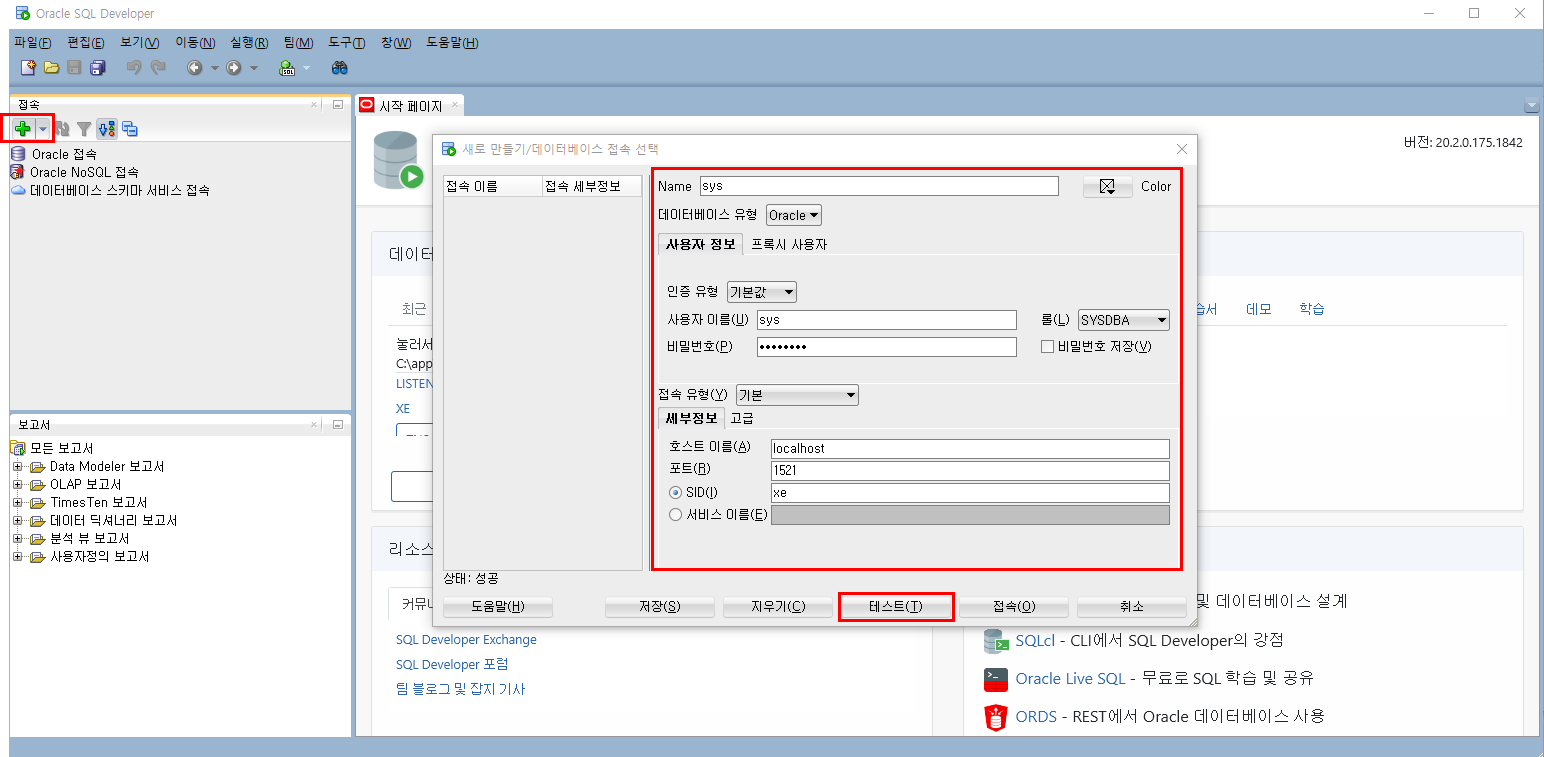Click the Oracle Live SQL icon
This screenshot has width=1544, height=757.
tap(995, 679)
